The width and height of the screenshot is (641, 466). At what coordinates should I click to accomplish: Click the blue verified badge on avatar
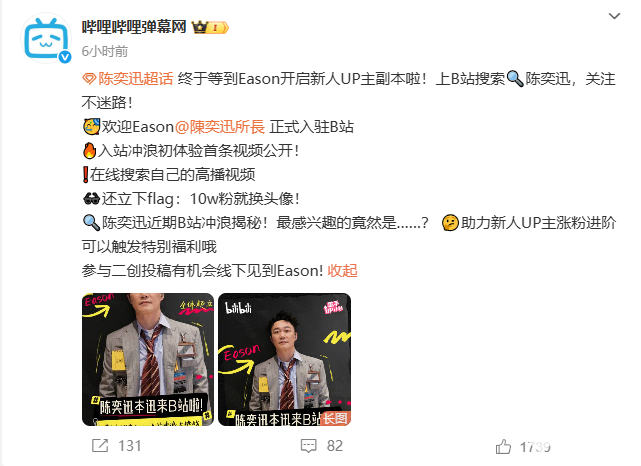pyautogui.click(x=65, y=57)
